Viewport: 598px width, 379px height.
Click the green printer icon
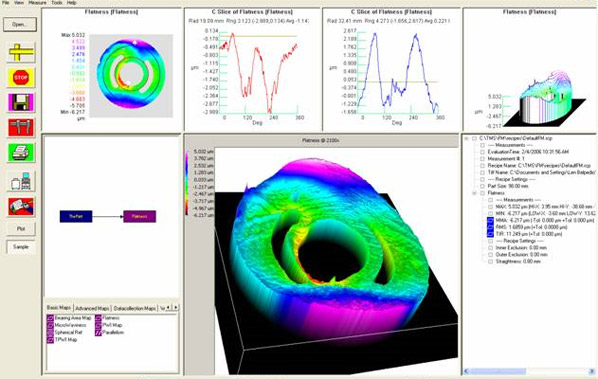point(21,153)
